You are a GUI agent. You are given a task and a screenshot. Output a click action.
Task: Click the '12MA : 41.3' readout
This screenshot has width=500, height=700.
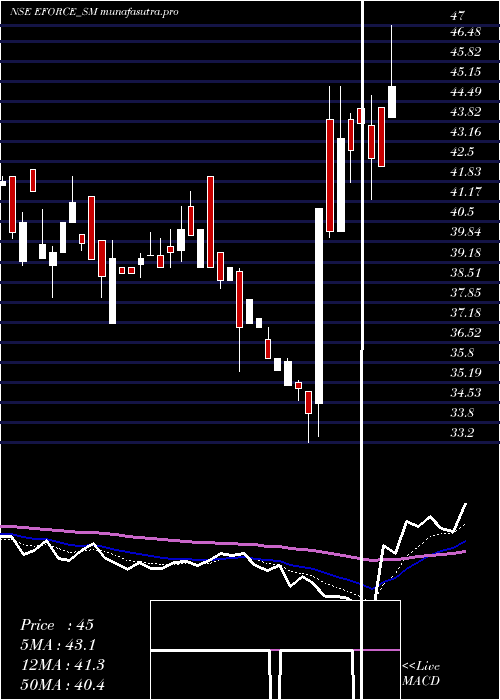pos(63,665)
